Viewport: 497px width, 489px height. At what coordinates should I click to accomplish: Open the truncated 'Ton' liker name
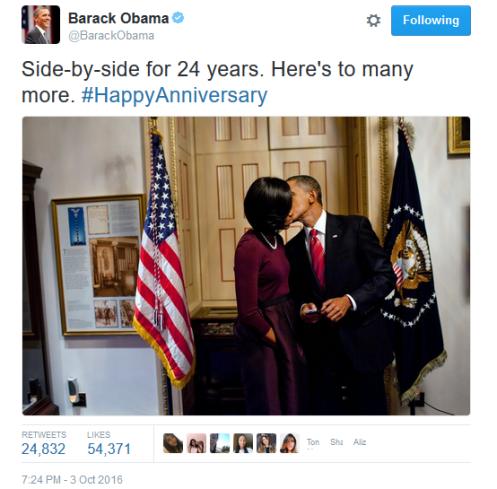(313, 442)
